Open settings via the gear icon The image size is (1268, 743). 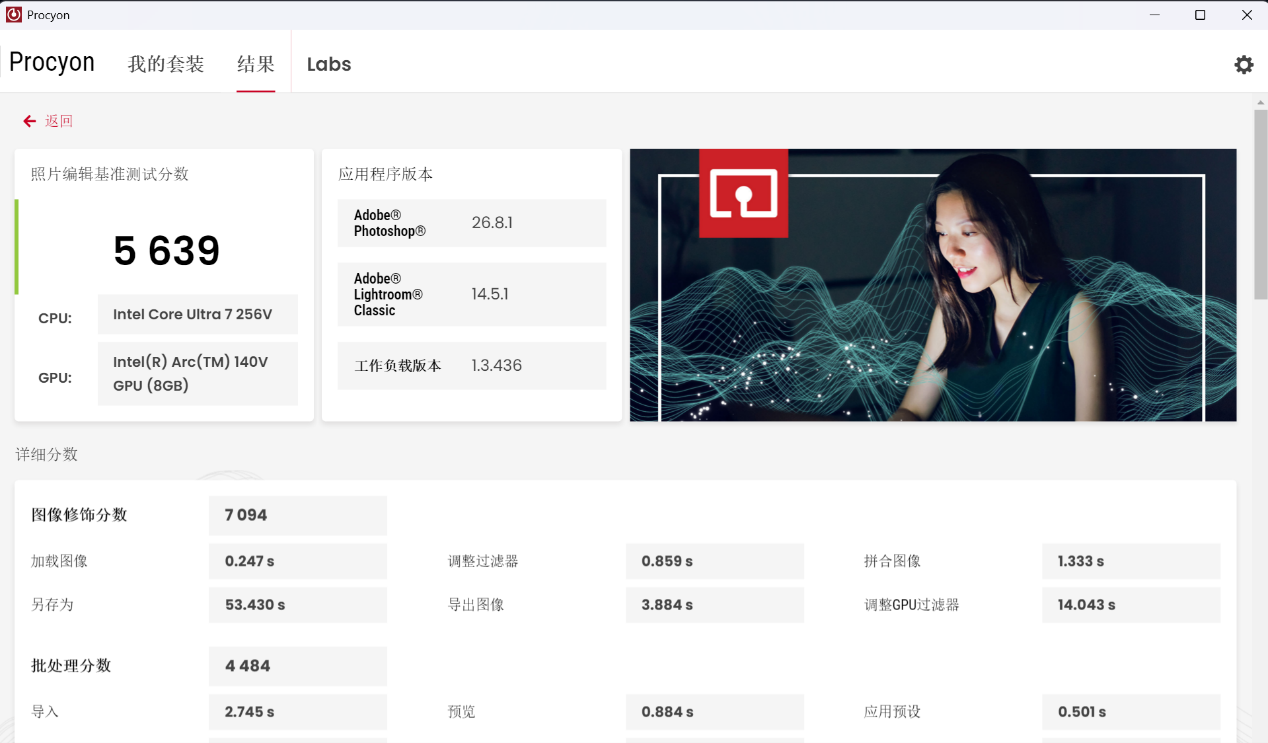click(x=1243, y=64)
